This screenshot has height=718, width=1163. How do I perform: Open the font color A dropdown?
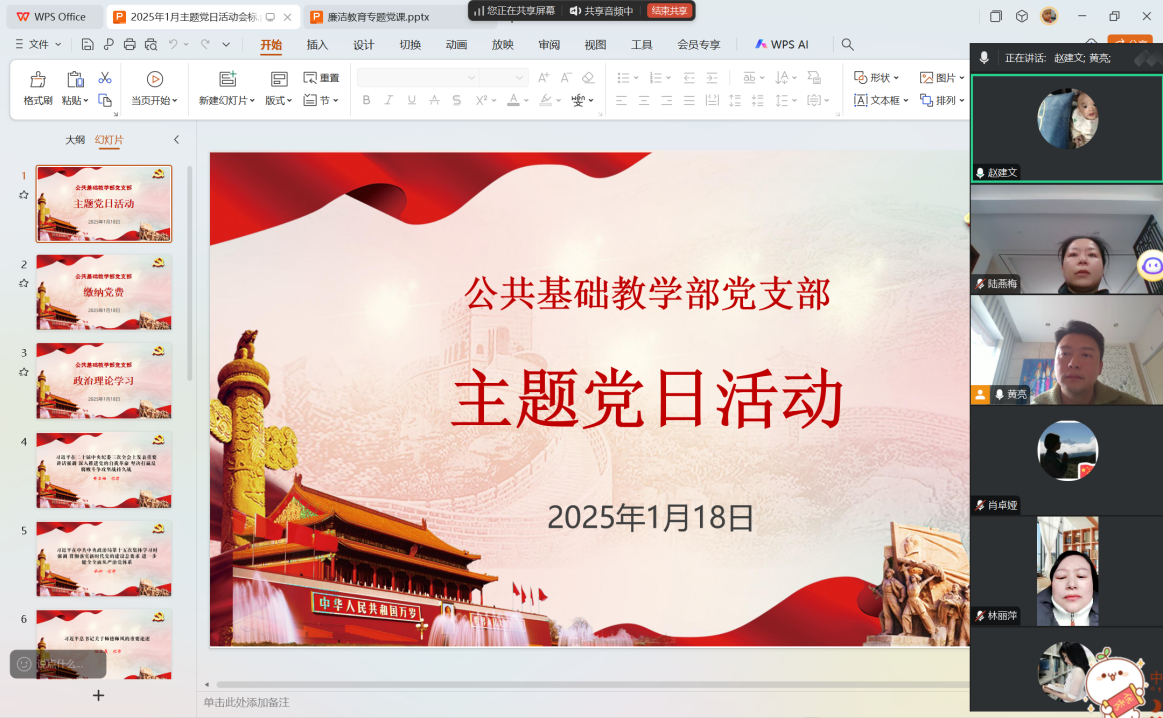[527, 100]
